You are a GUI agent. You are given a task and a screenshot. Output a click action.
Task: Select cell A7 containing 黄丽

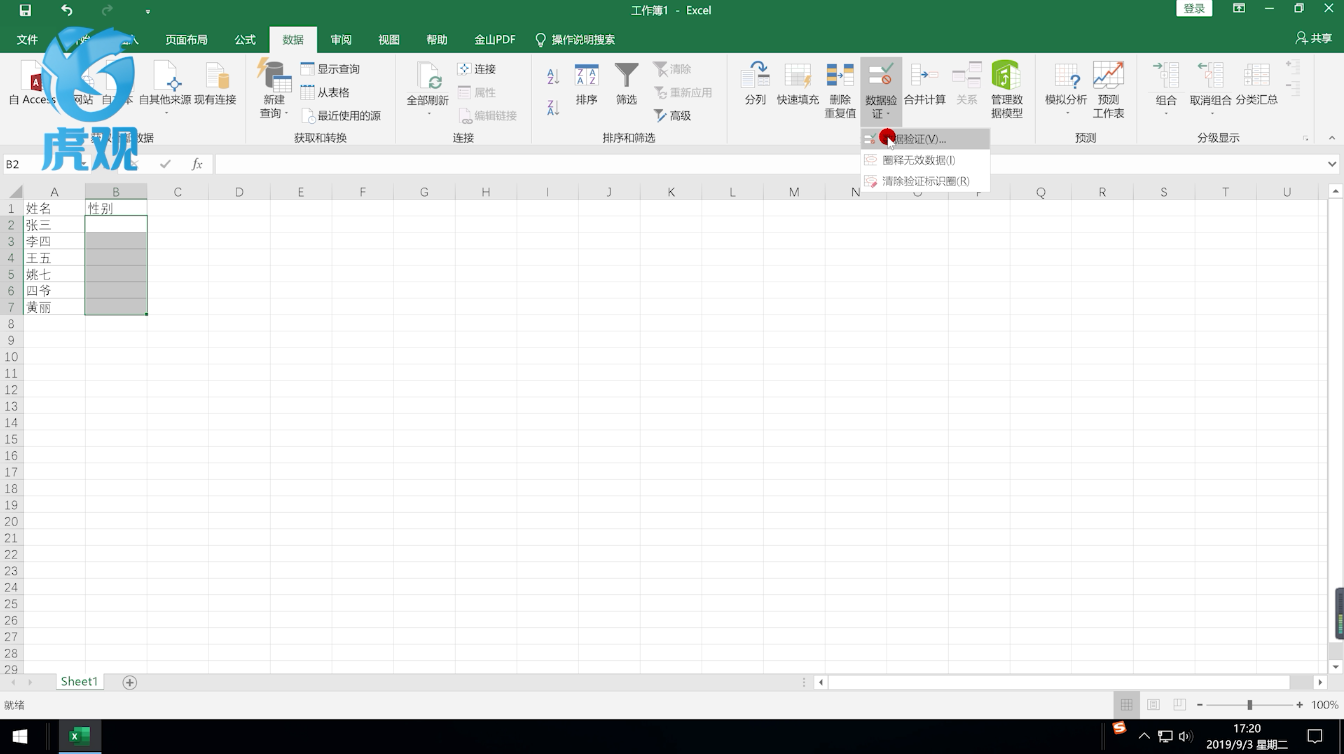54,307
